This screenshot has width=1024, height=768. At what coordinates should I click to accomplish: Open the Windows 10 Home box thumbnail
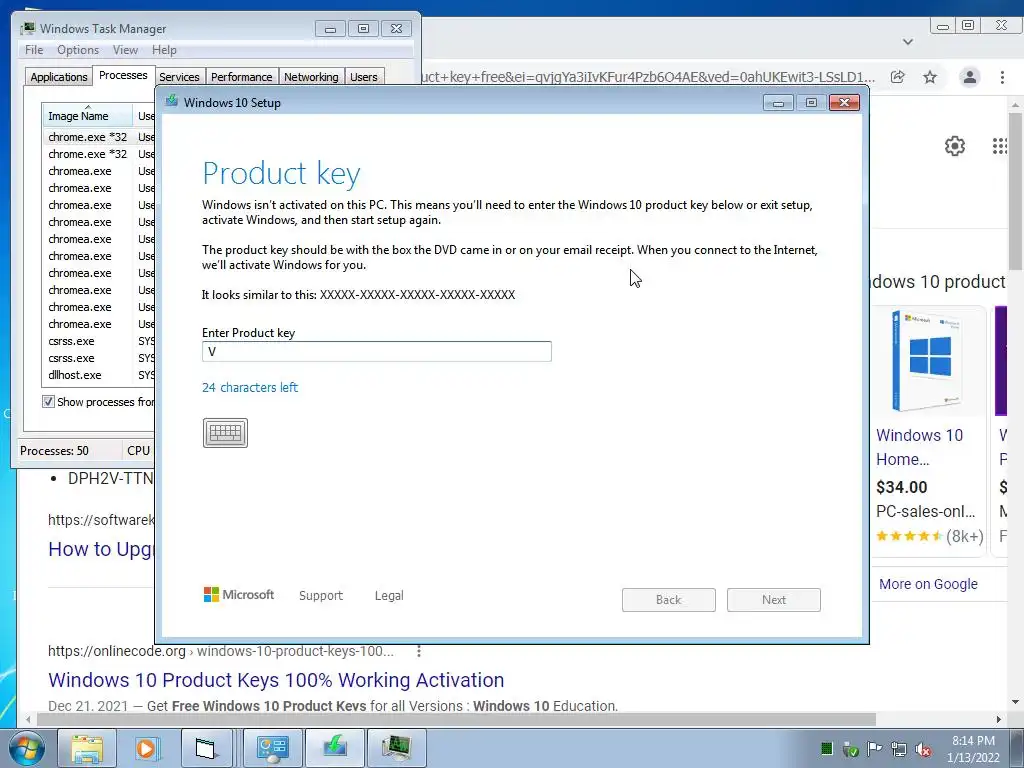pyautogui.click(x=927, y=360)
